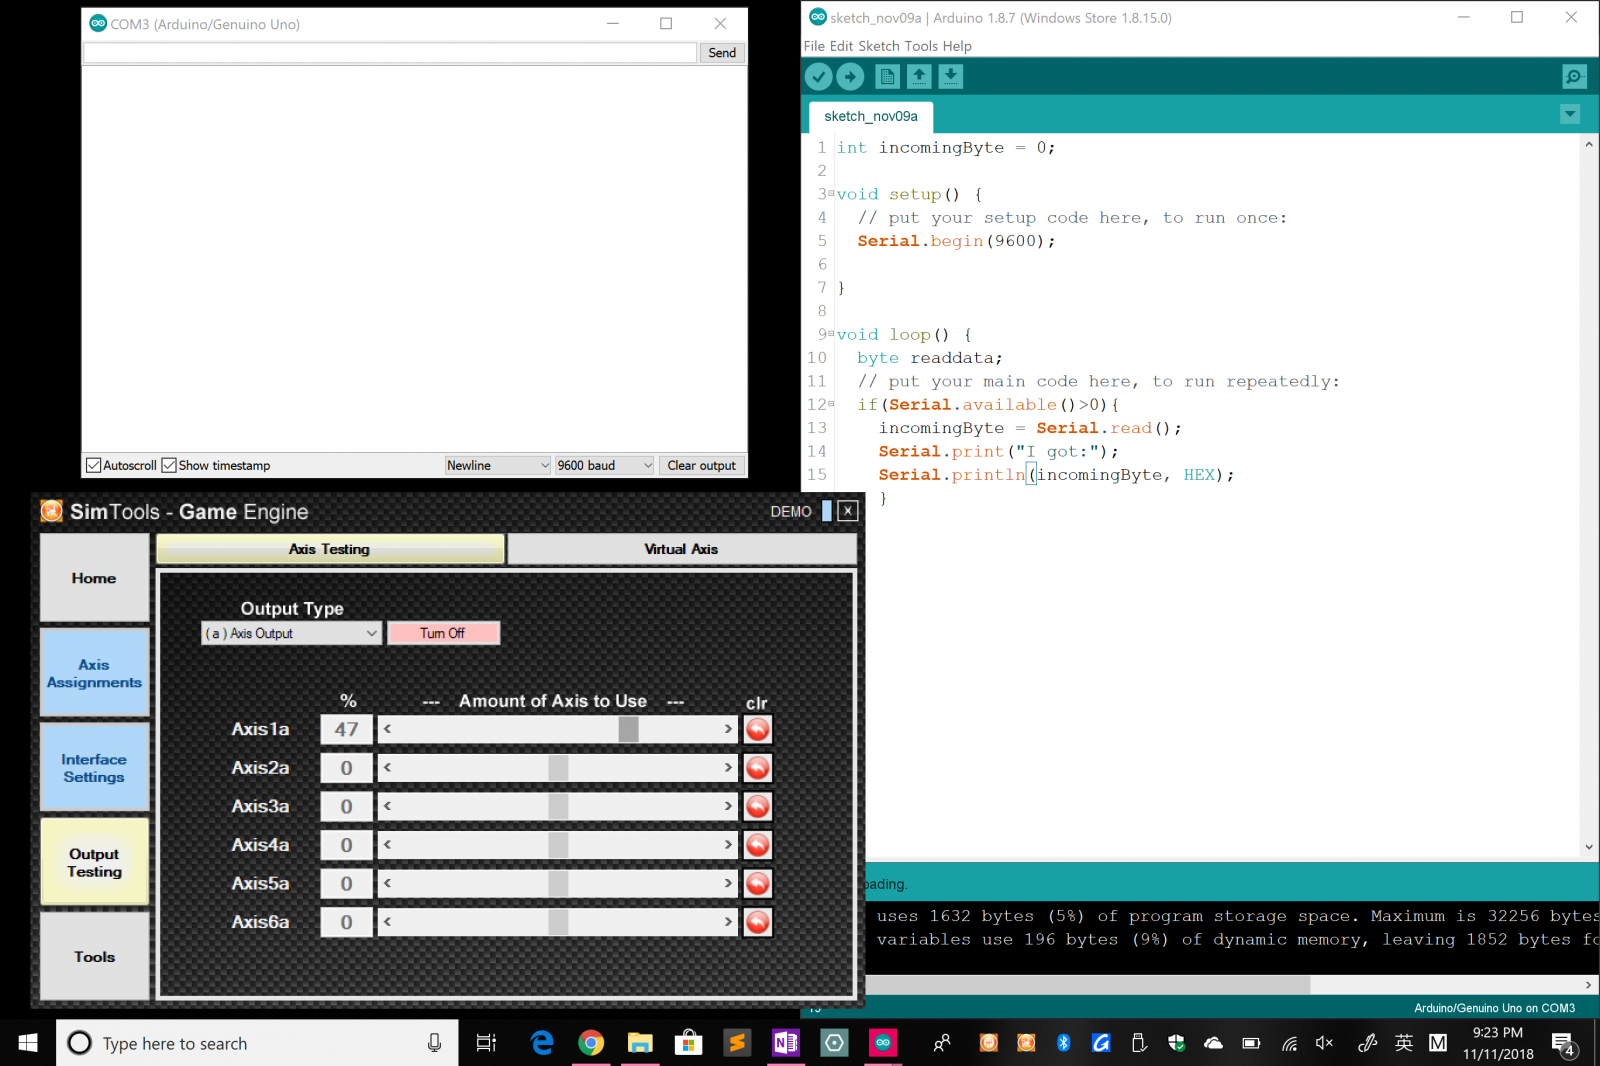The height and width of the screenshot is (1066, 1600).
Task: Toggle the Show timestamp checkbox
Action: [169, 465]
